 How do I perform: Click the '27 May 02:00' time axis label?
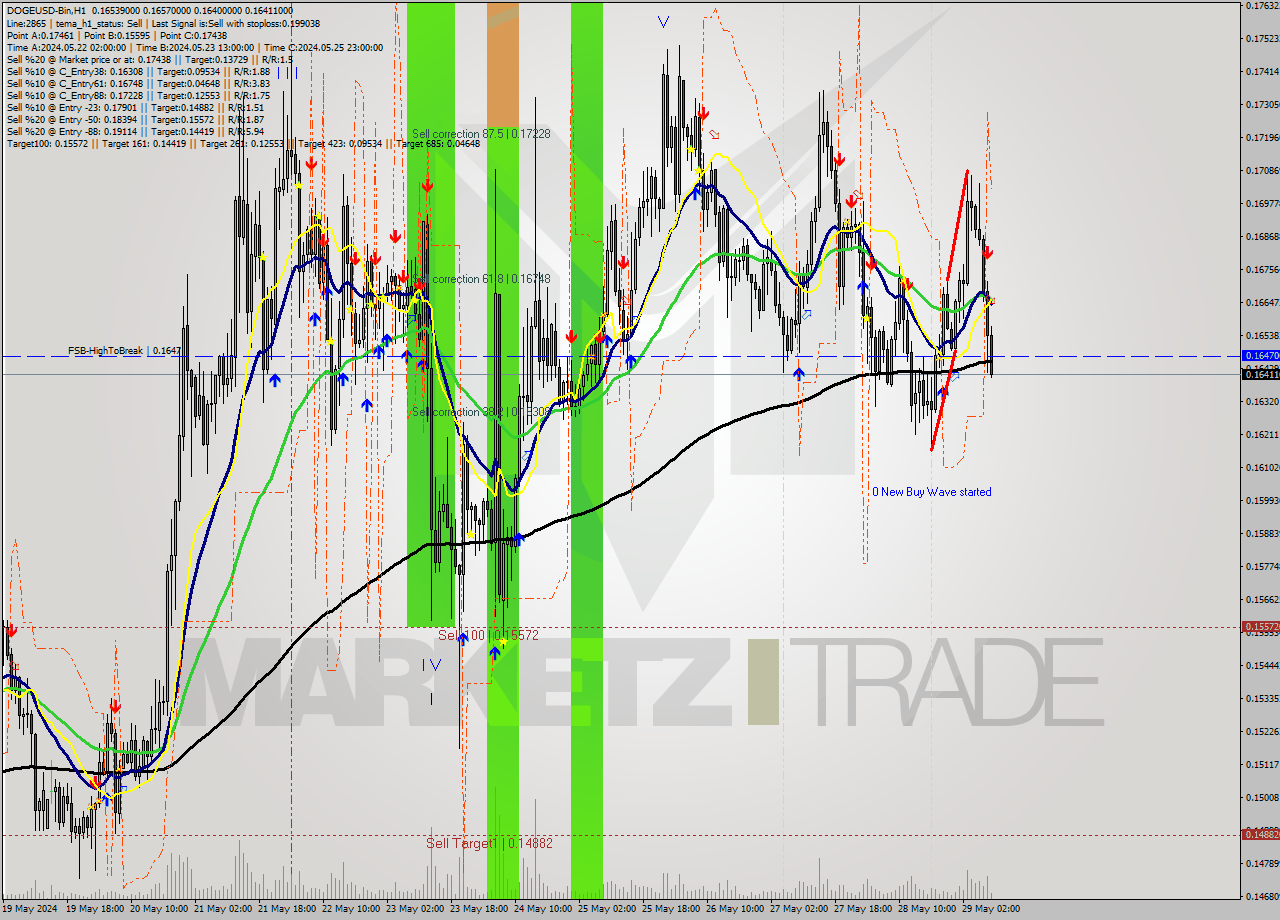798,909
